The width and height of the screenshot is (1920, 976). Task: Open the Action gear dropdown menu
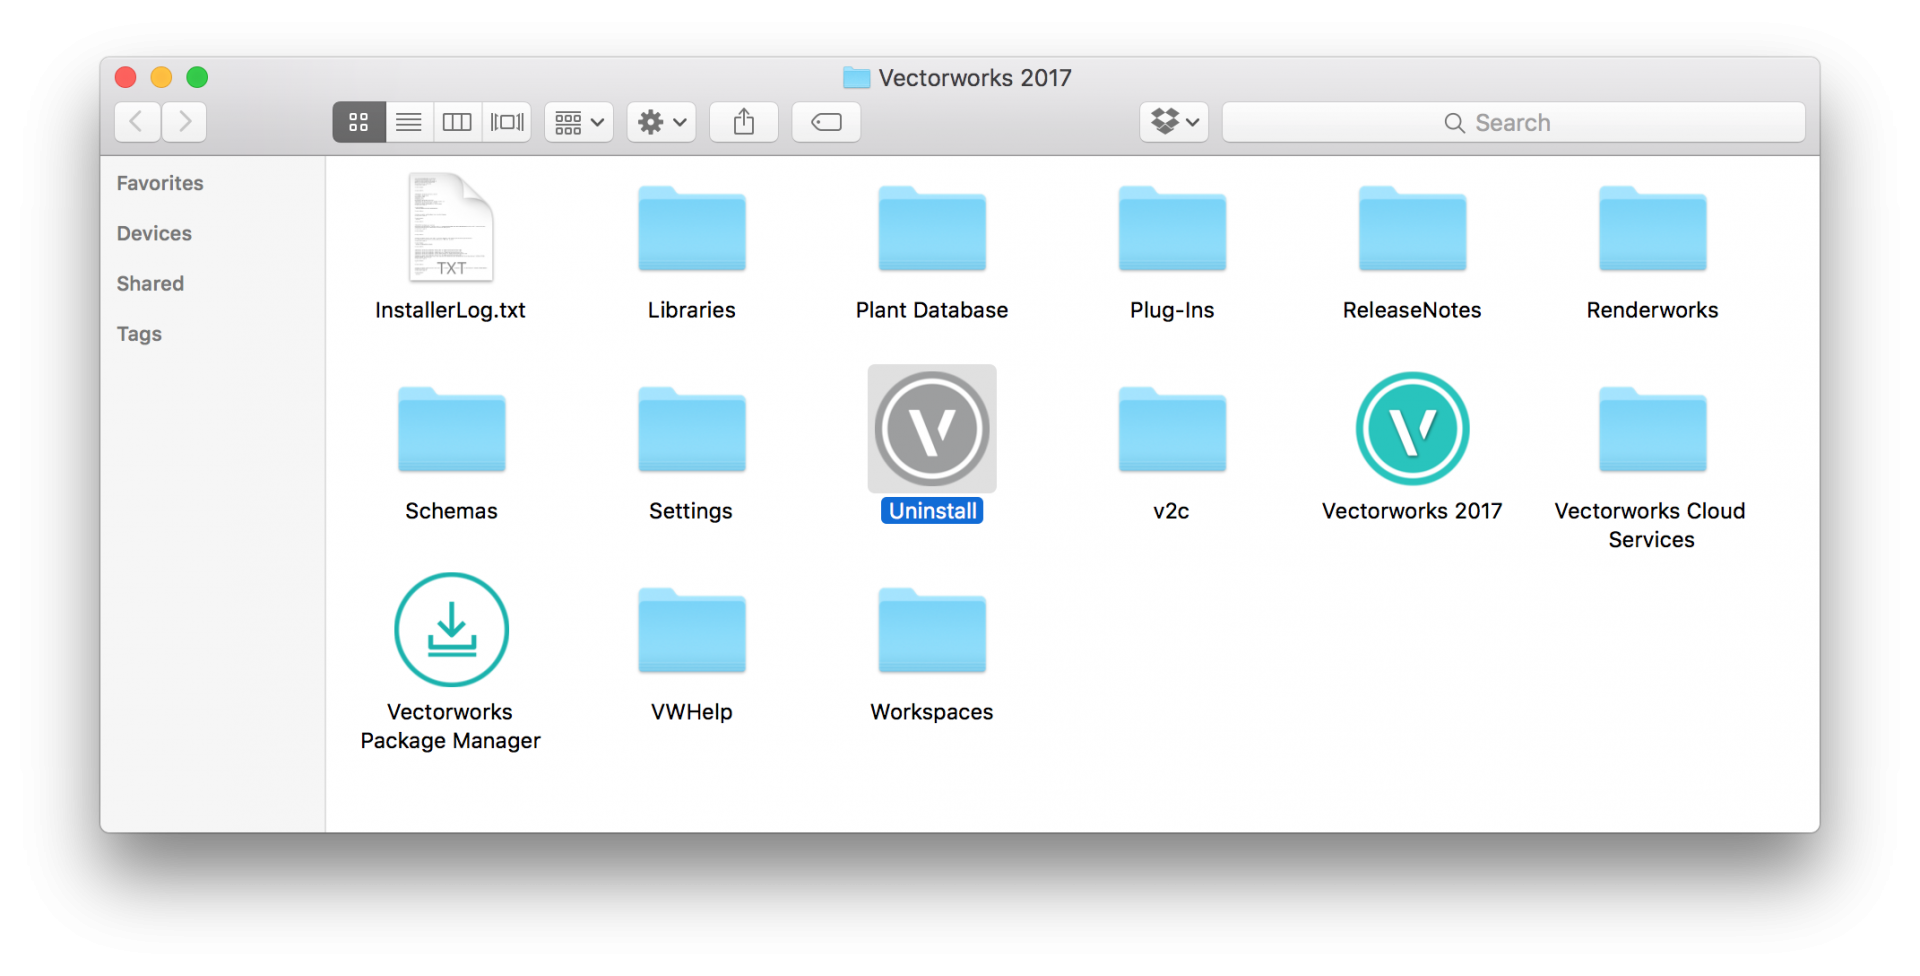point(661,122)
